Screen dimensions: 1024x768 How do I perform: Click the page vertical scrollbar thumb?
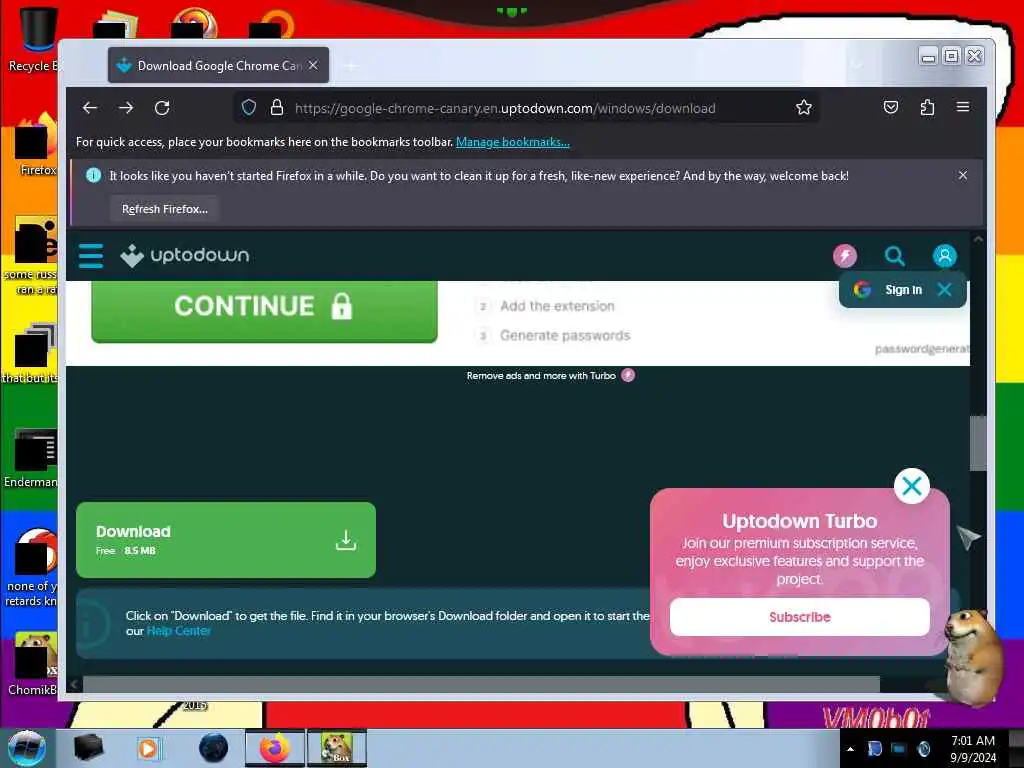click(978, 443)
